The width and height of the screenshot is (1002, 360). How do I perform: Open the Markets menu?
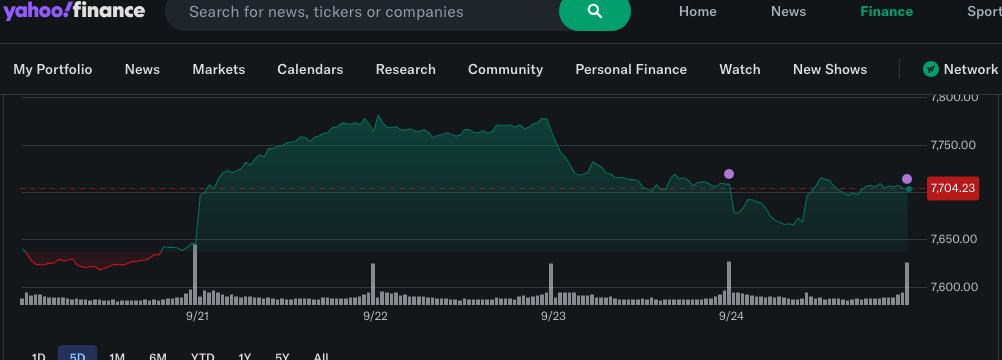[x=219, y=69]
